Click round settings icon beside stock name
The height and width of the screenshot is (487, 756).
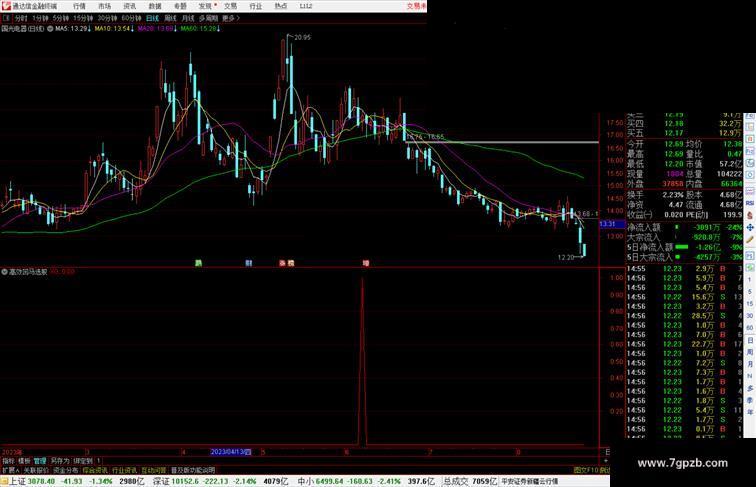(x=50, y=29)
